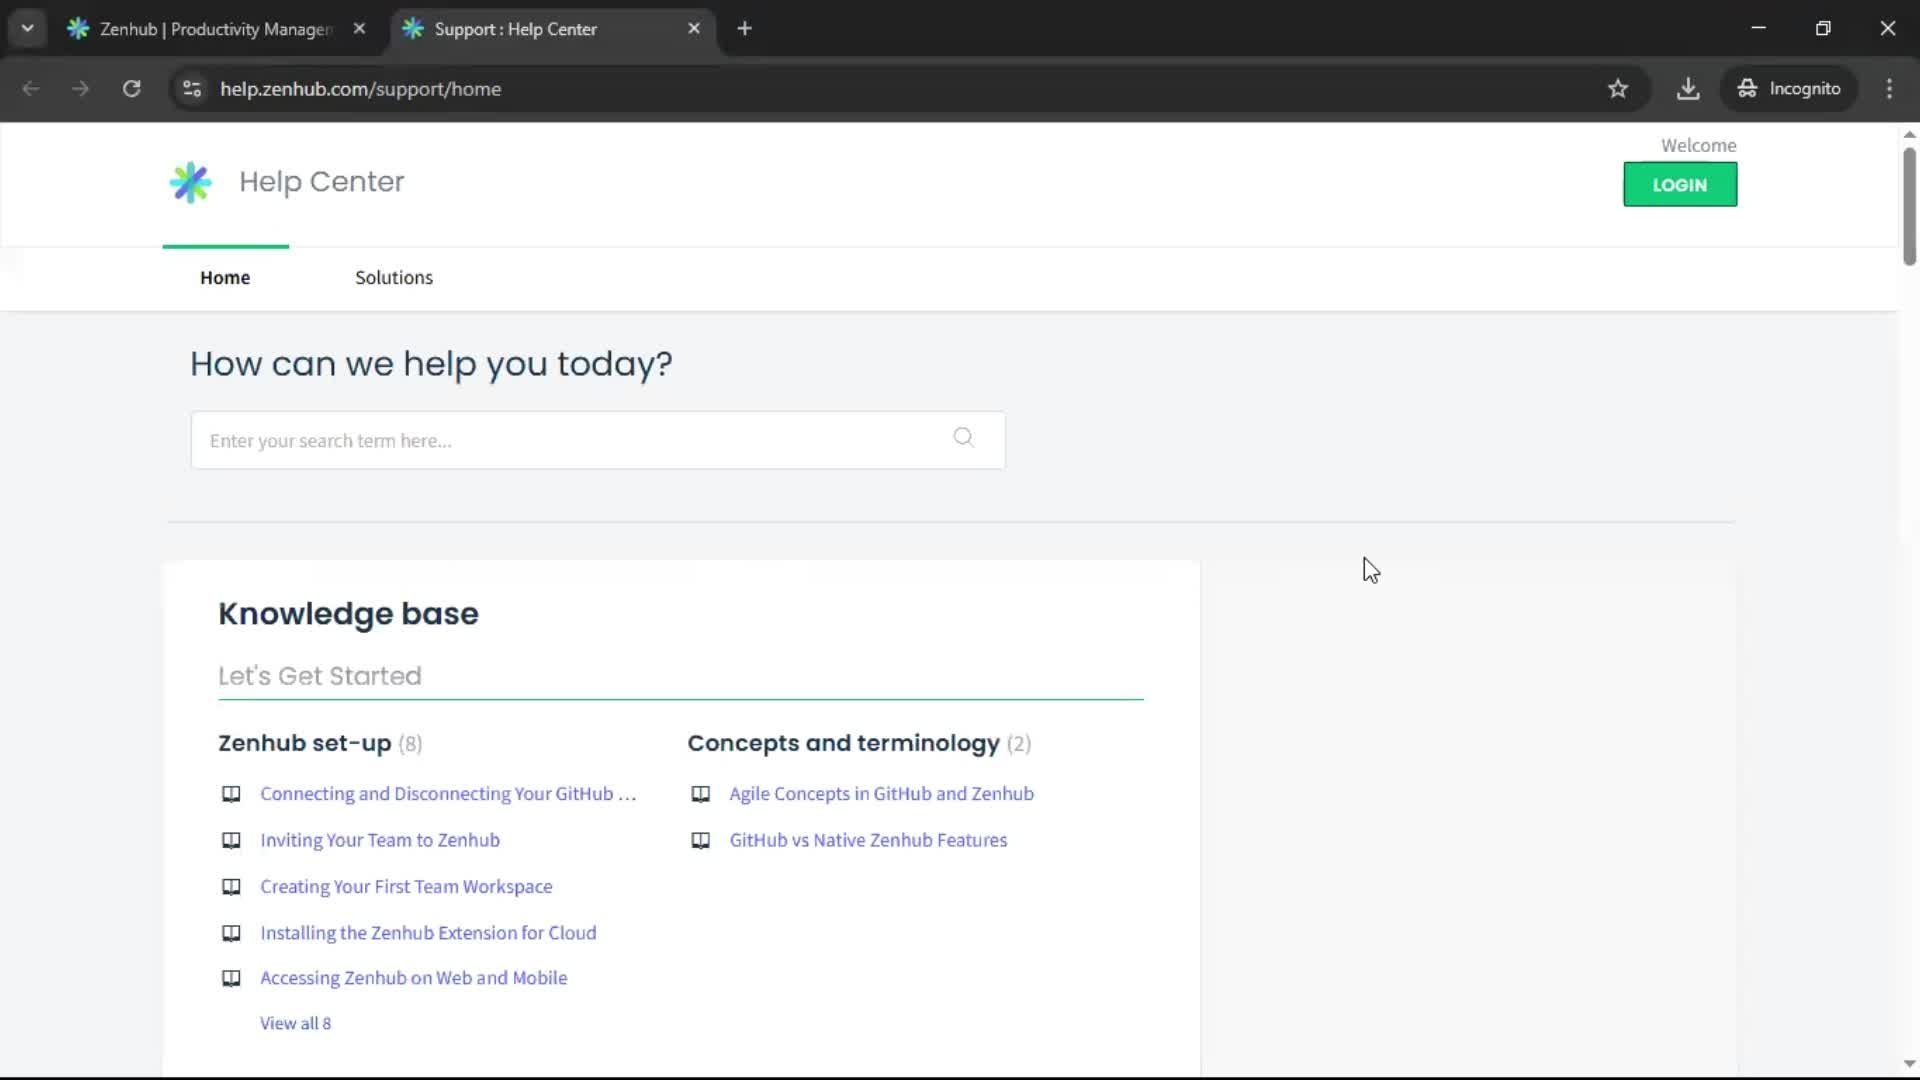Open the tab search chevron
The height and width of the screenshot is (1080, 1920).
(x=27, y=28)
